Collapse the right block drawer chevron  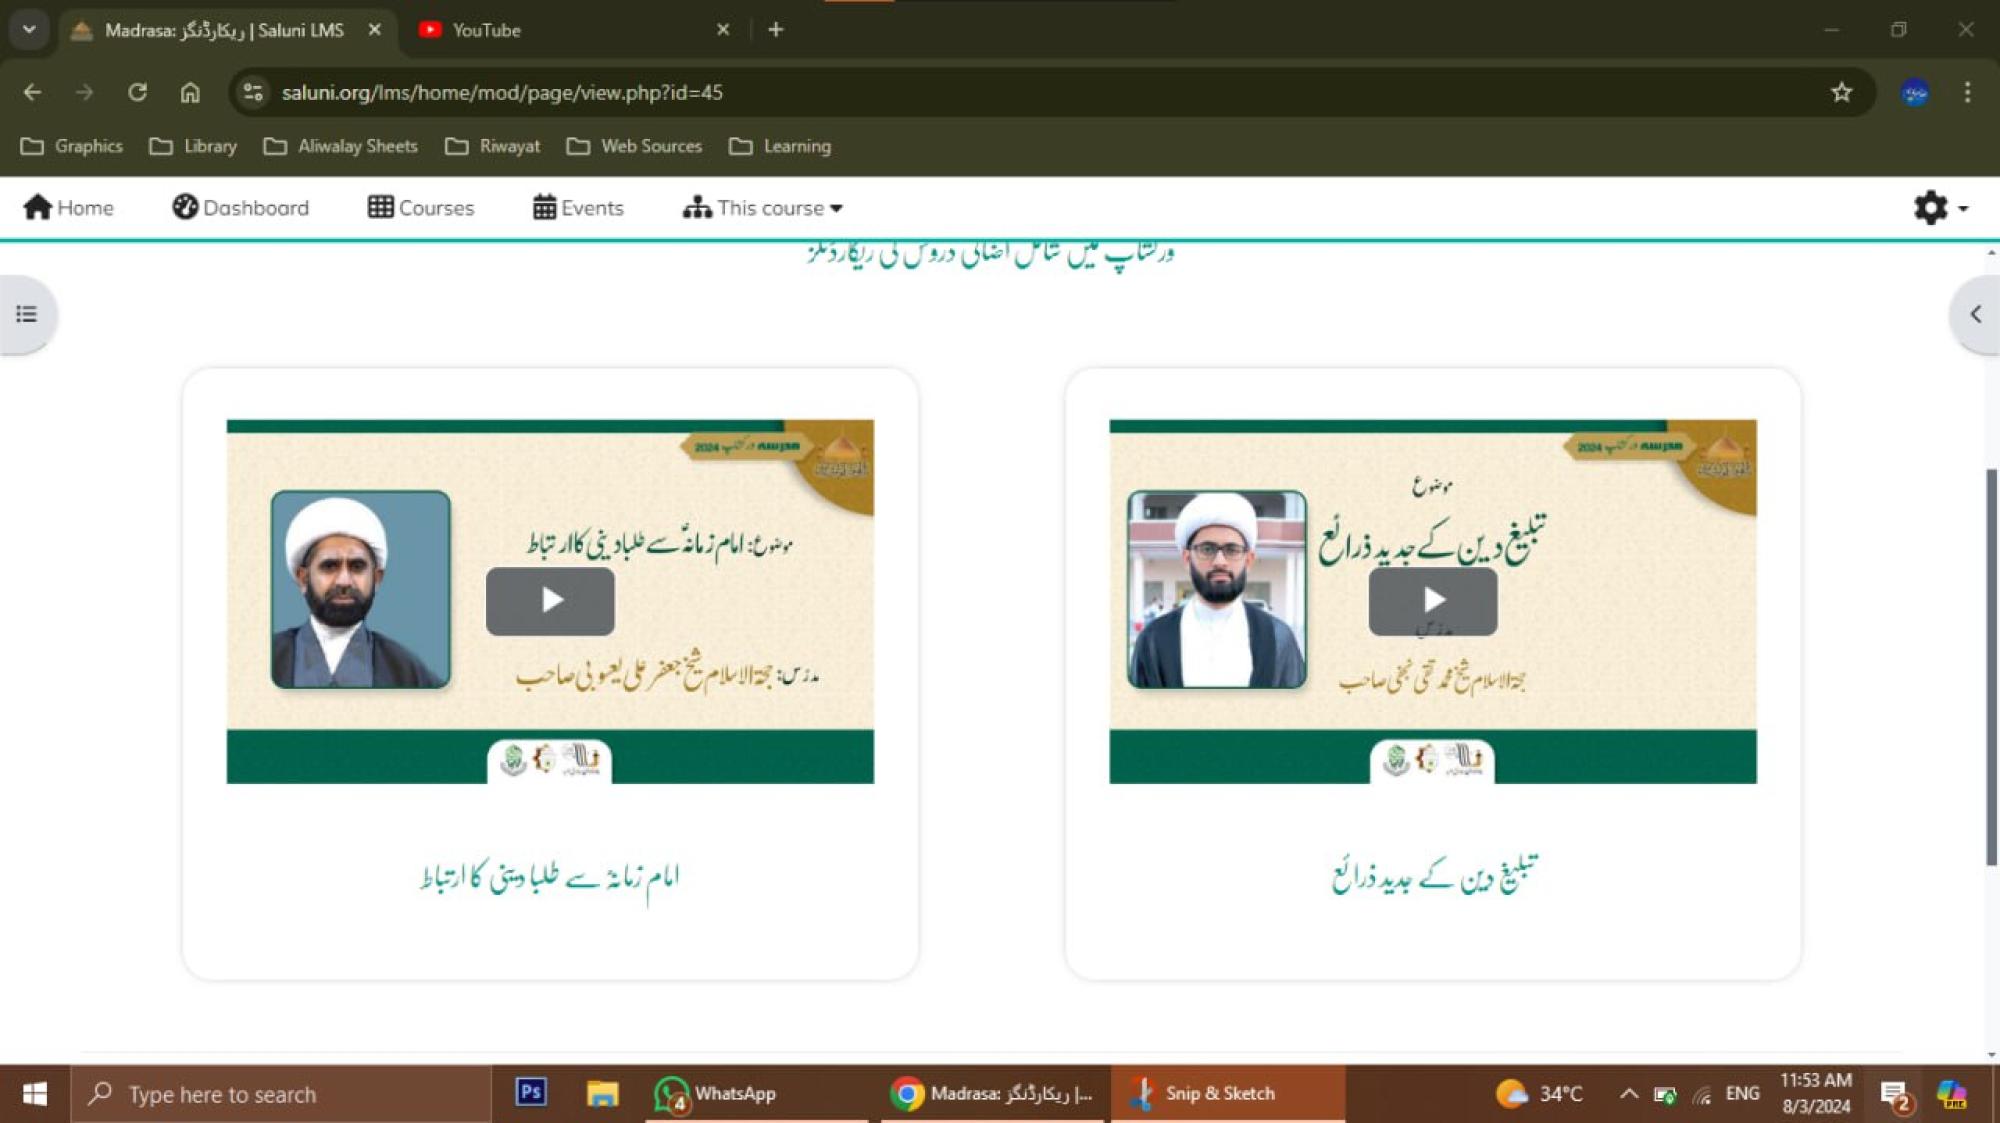pyautogui.click(x=1975, y=314)
